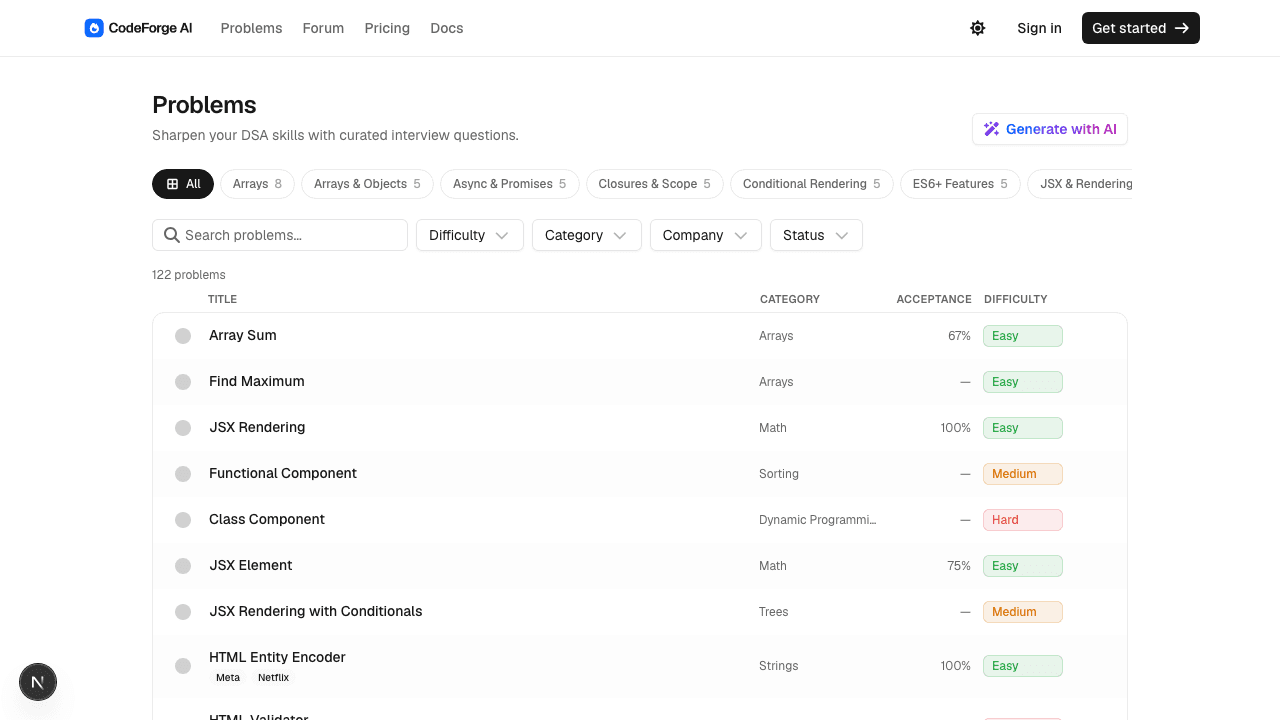The image size is (1280, 720).
Task: Click the Dynamic Programming category cell
Action: coord(818,520)
